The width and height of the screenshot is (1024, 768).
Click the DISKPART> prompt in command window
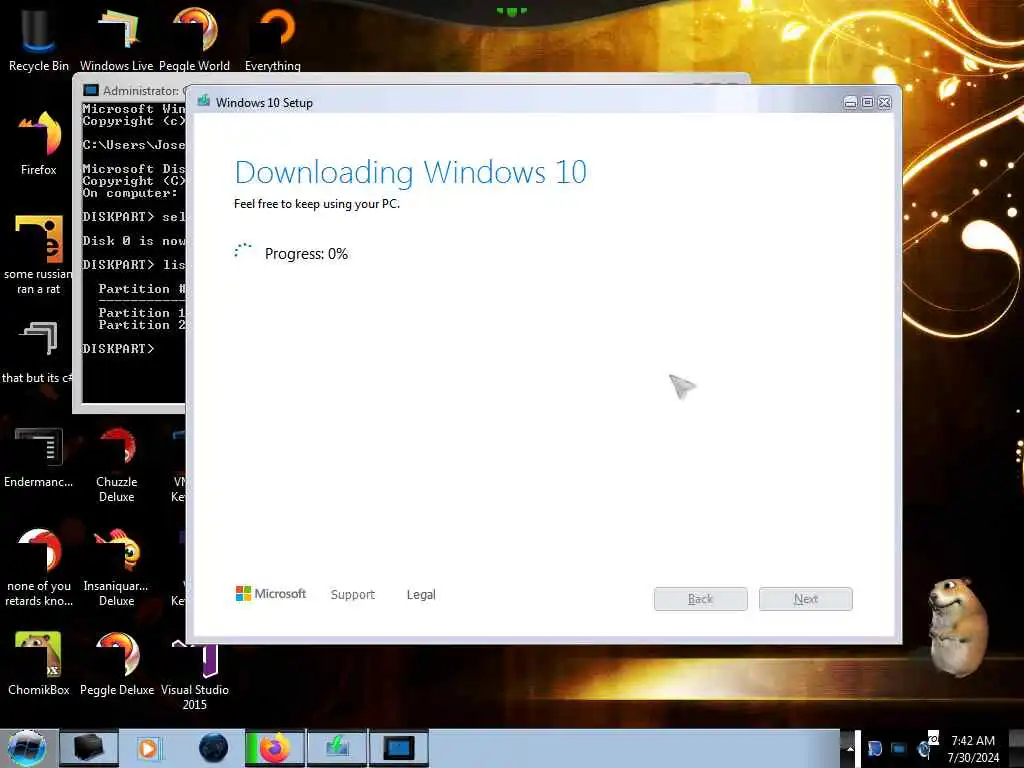[118, 348]
